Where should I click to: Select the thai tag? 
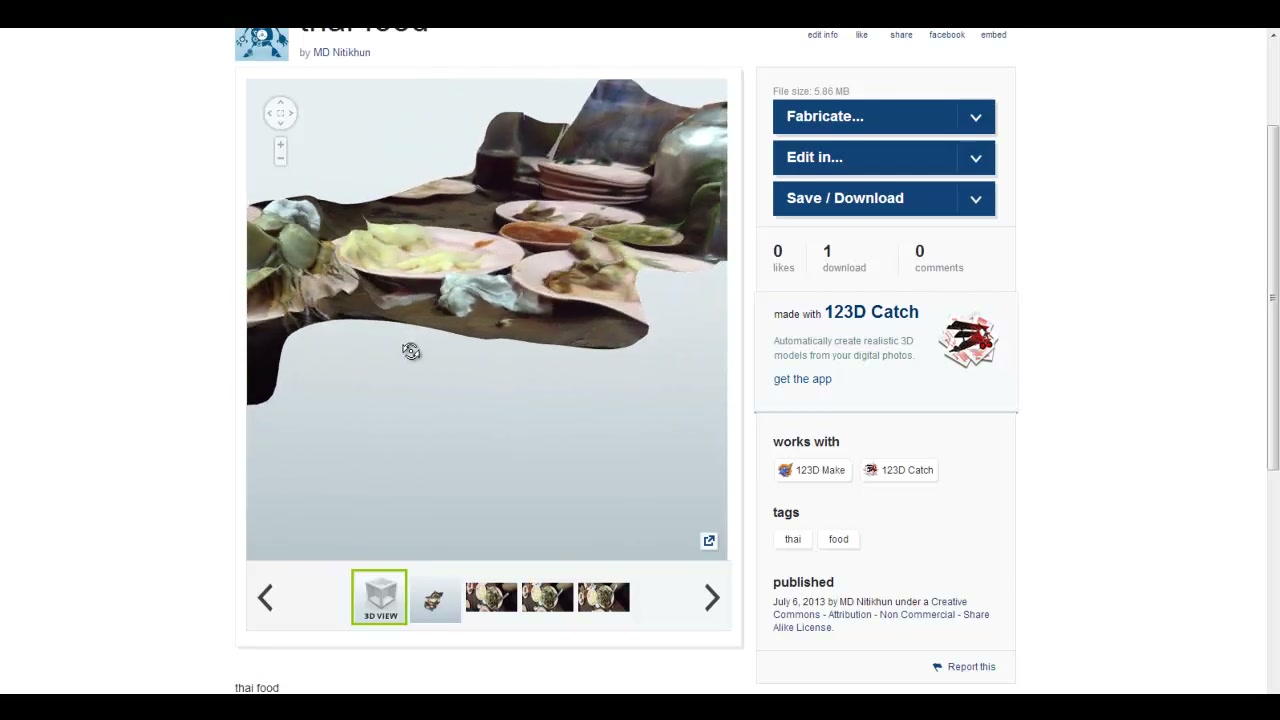[792, 539]
